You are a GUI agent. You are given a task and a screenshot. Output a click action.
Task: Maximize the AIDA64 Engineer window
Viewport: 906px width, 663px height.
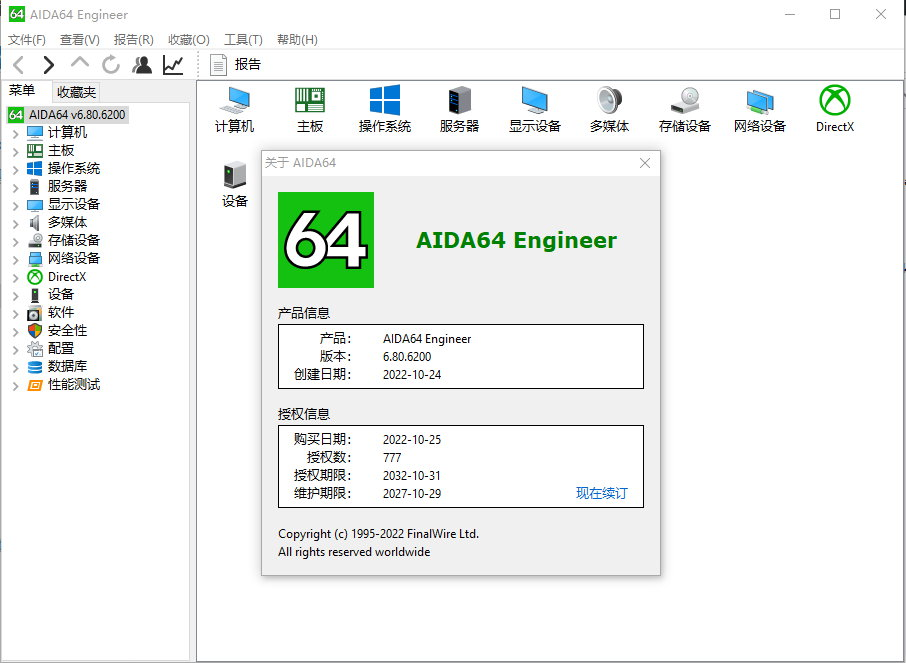click(835, 14)
